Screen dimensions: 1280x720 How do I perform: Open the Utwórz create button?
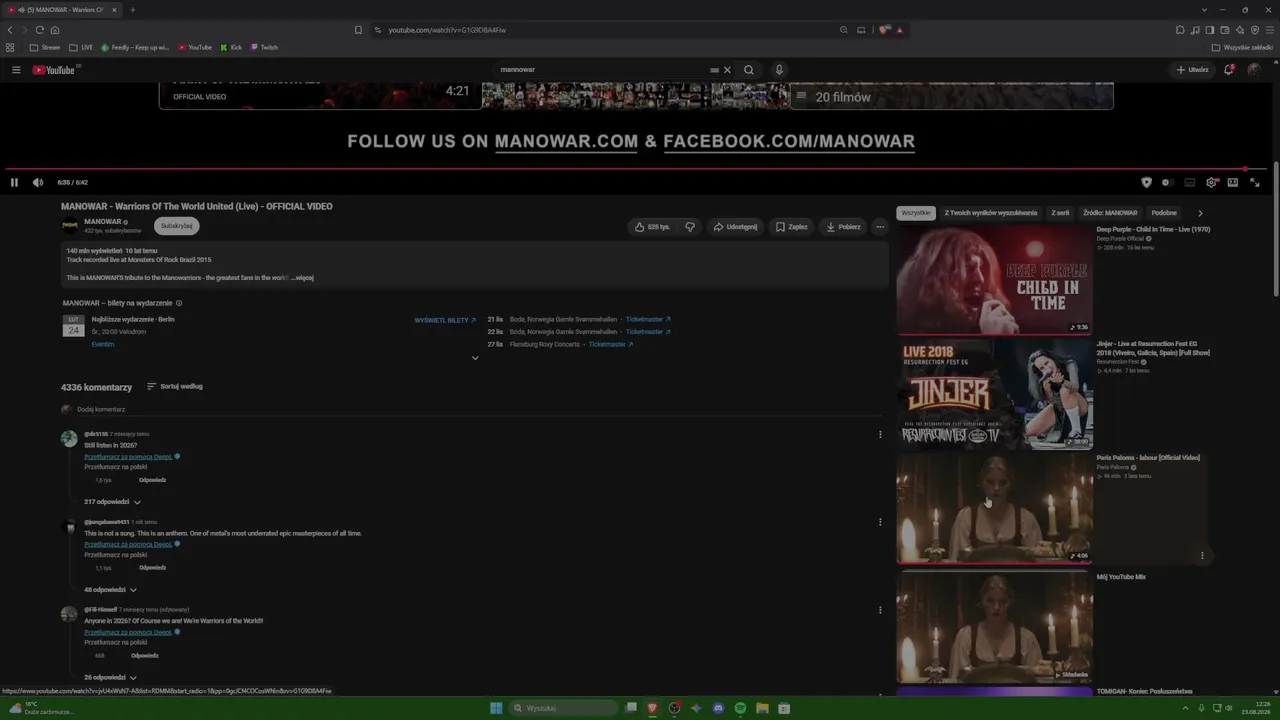[1193, 70]
